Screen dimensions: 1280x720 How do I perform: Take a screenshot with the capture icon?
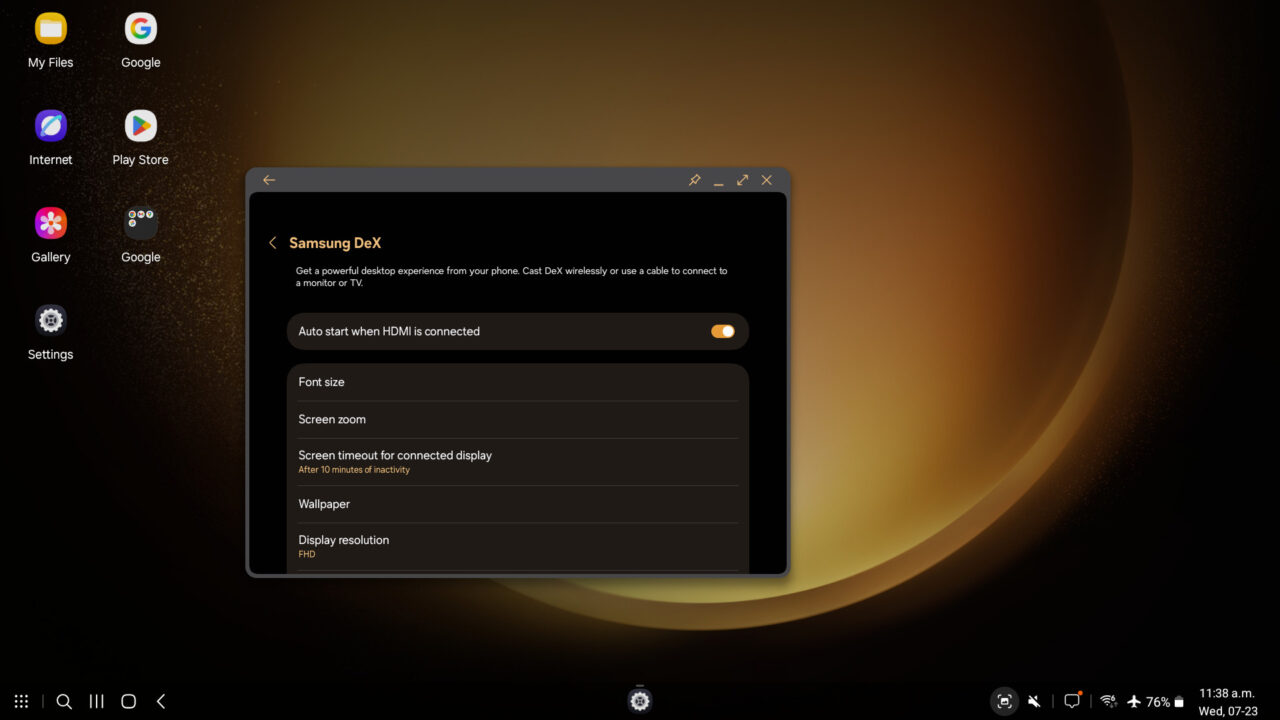pos(1004,701)
